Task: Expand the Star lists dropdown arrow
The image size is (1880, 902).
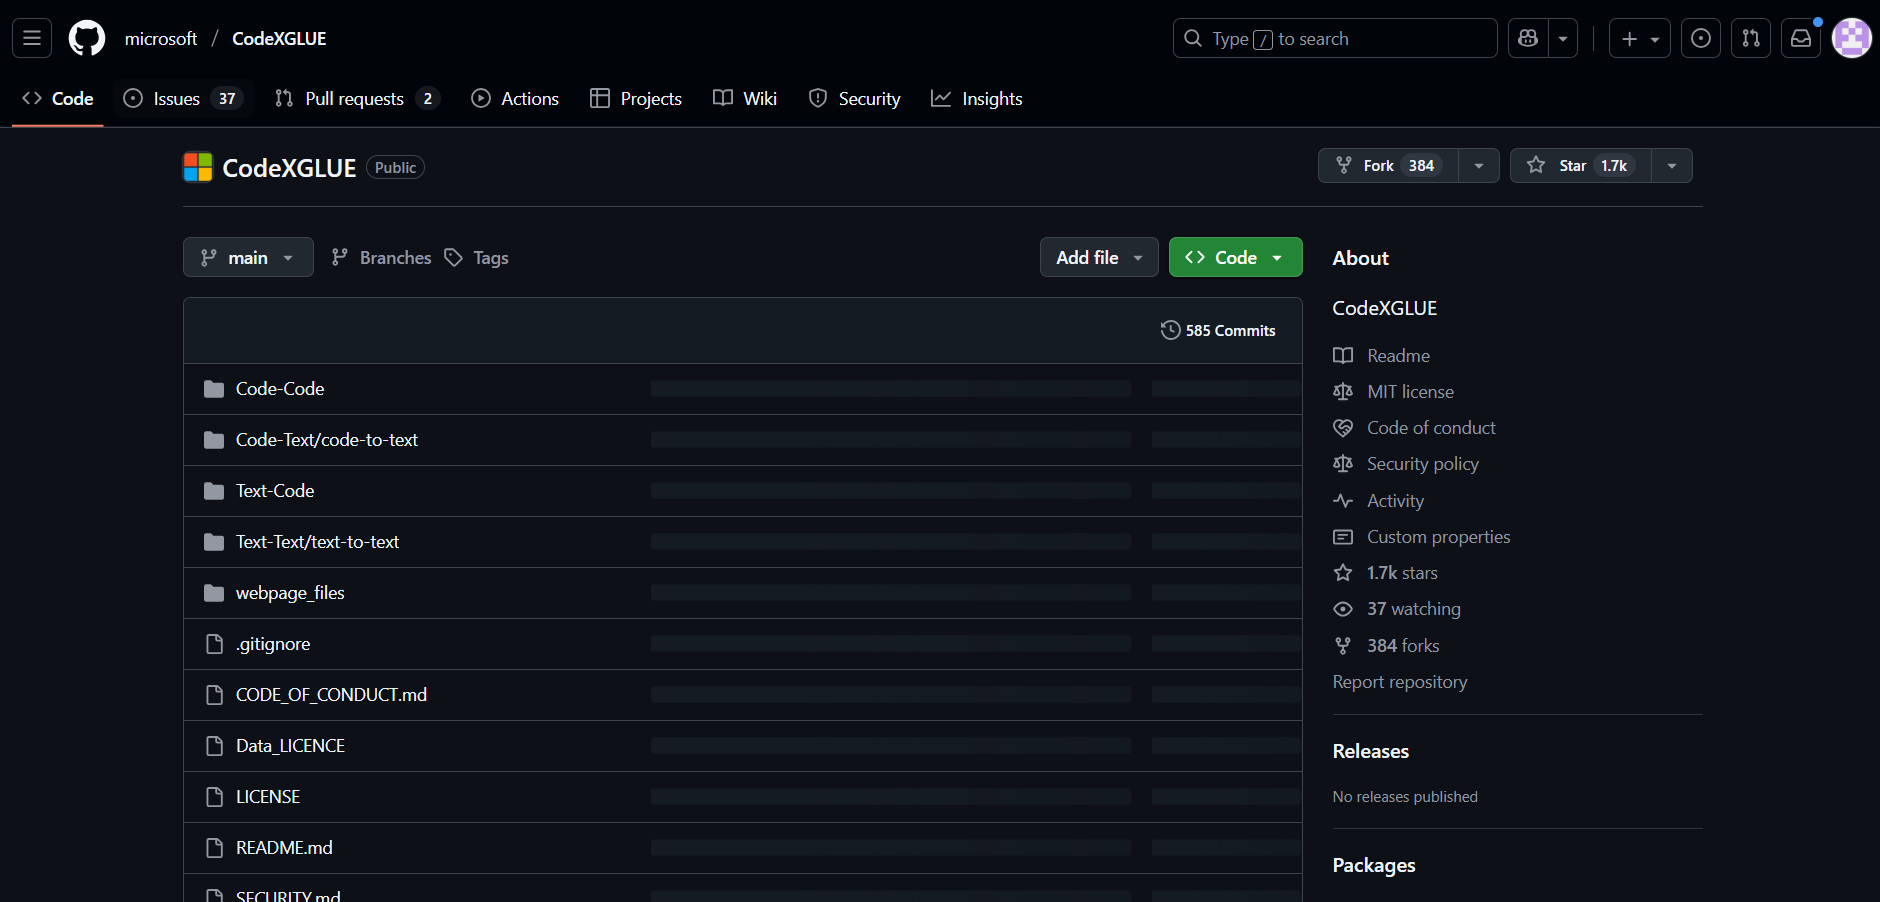Action: pos(1672,166)
